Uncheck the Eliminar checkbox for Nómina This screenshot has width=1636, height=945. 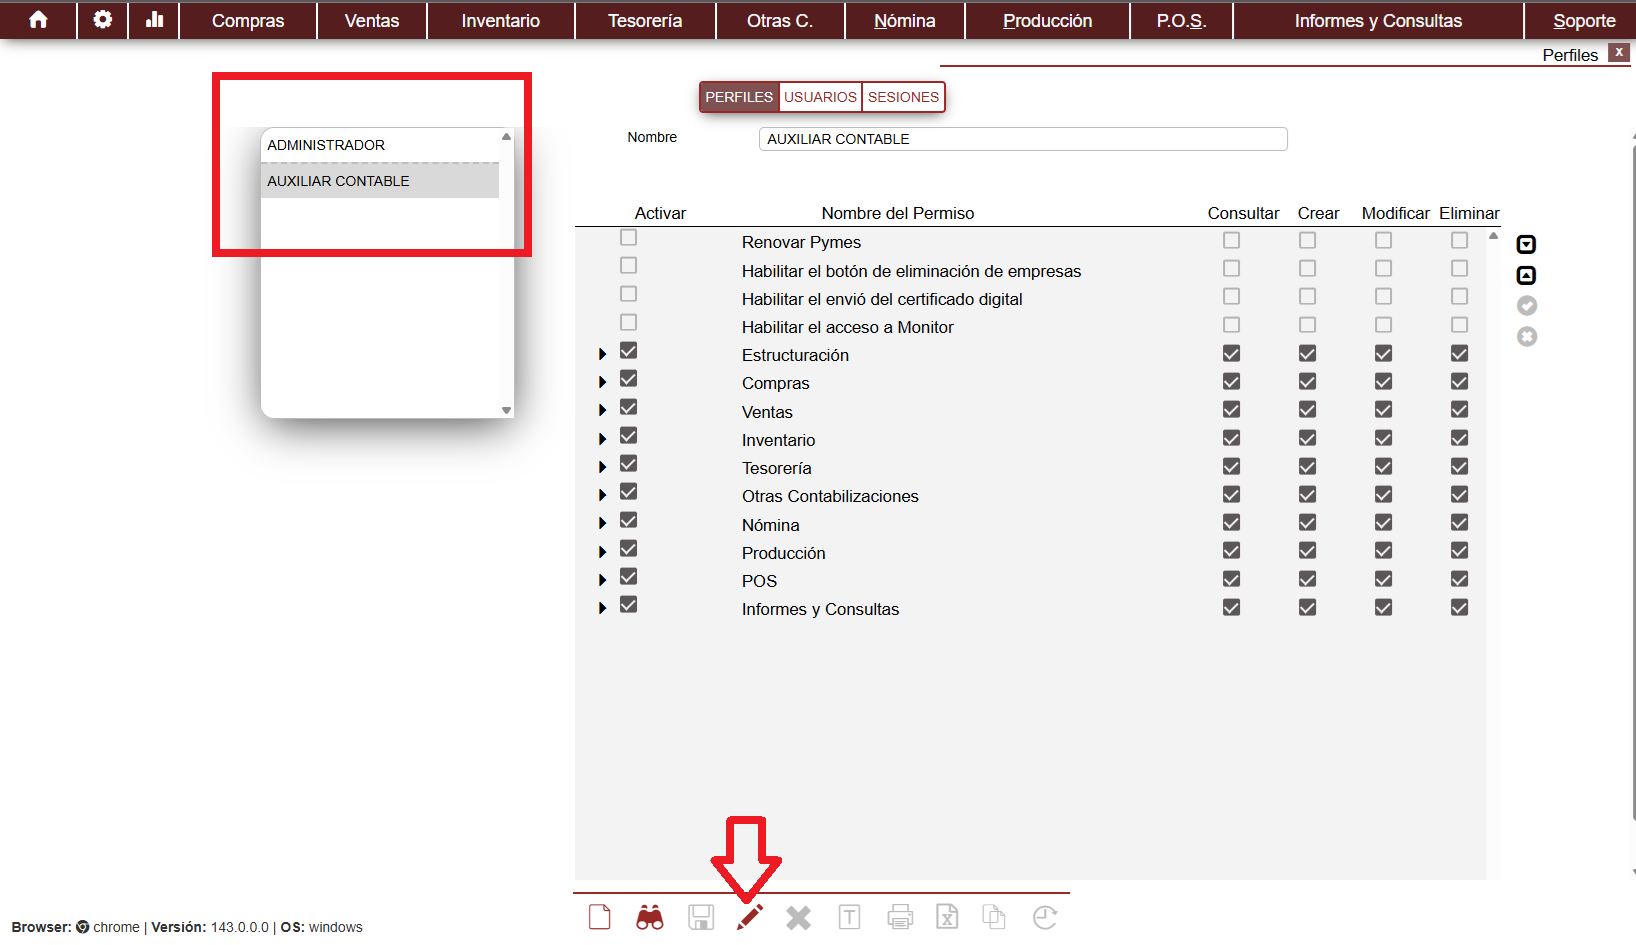click(1459, 523)
